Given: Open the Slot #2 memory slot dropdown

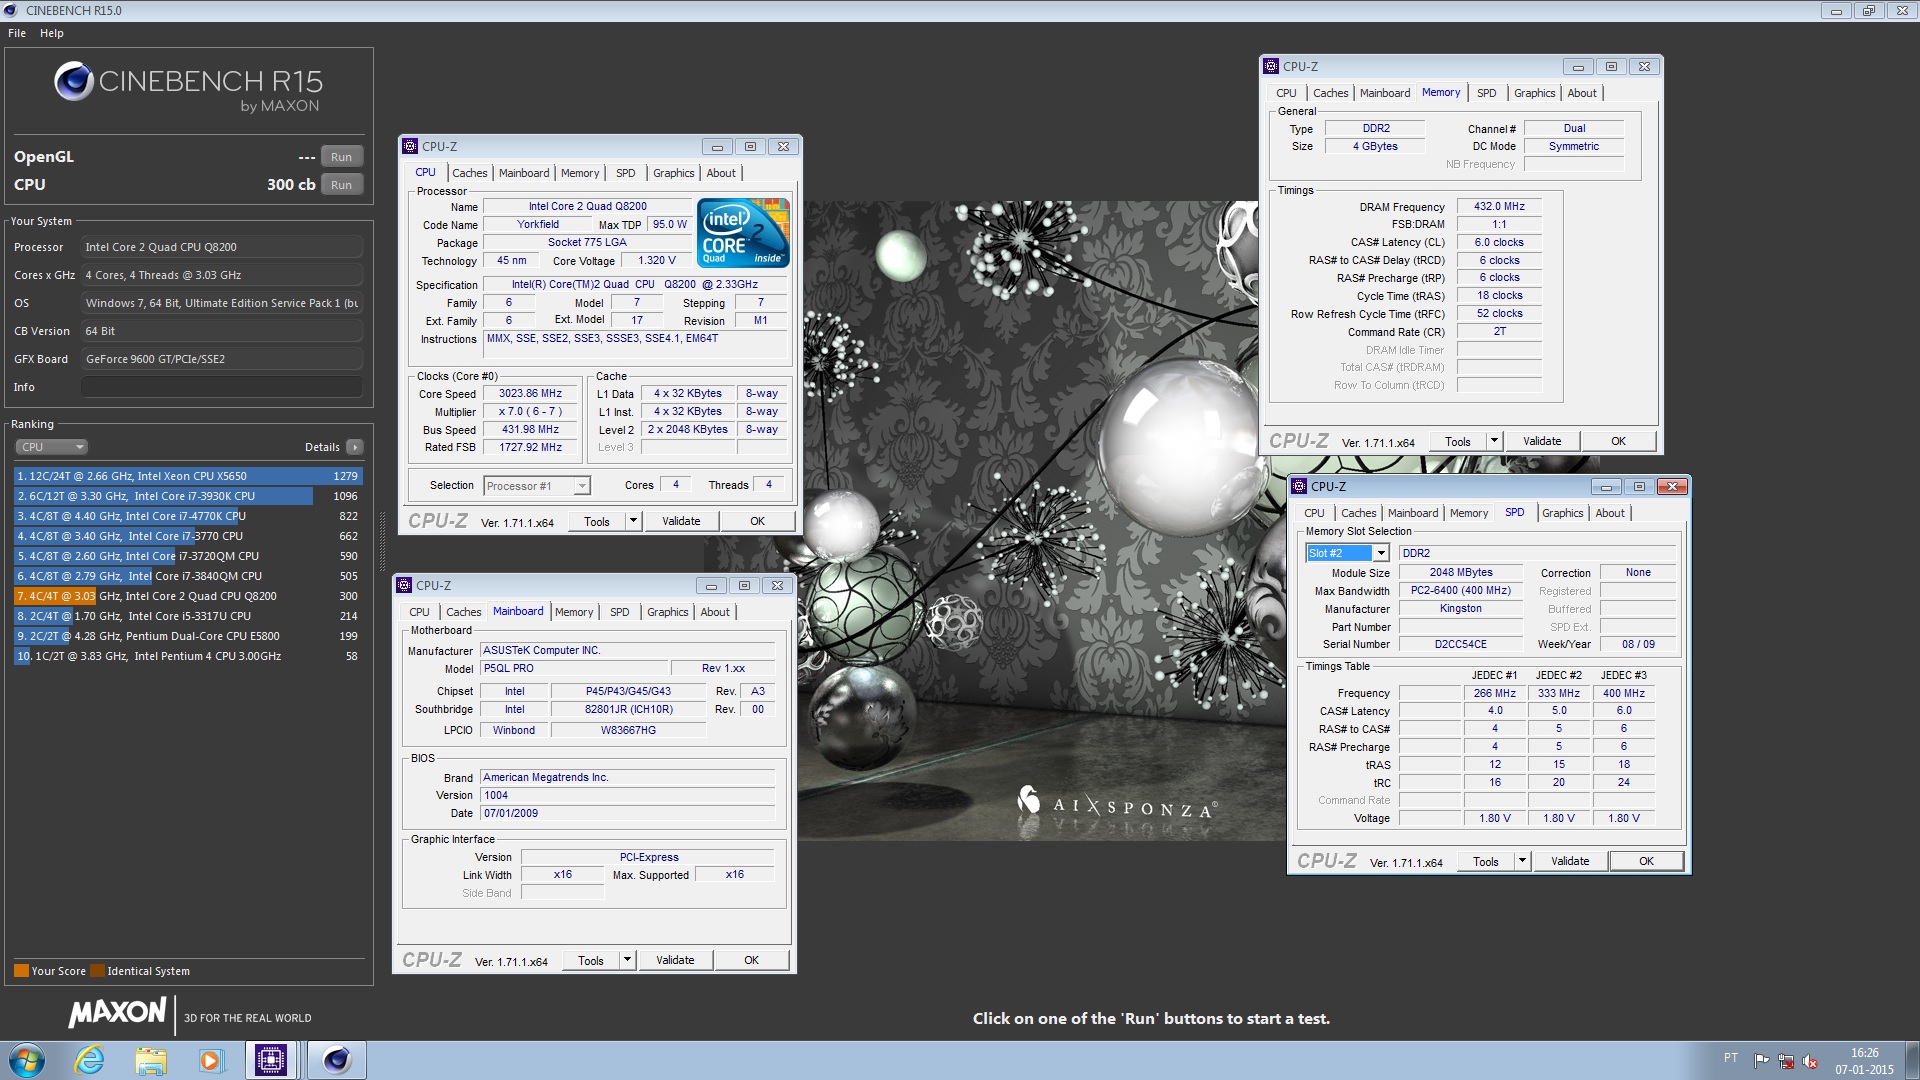Looking at the screenshot, I should point(1347,553).
